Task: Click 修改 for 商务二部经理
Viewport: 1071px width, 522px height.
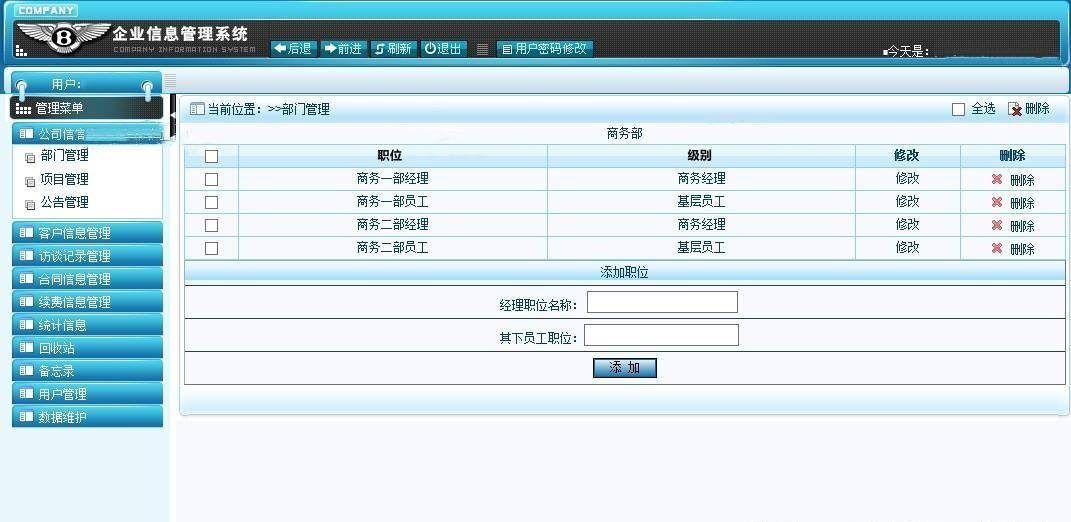Action: coord(907,224)
